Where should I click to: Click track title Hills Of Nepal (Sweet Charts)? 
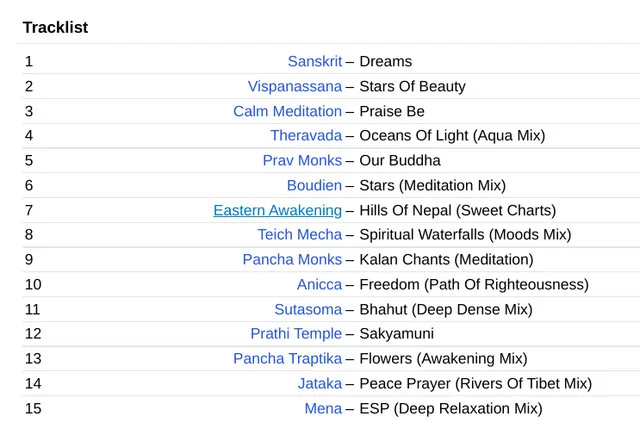(457, 210)
